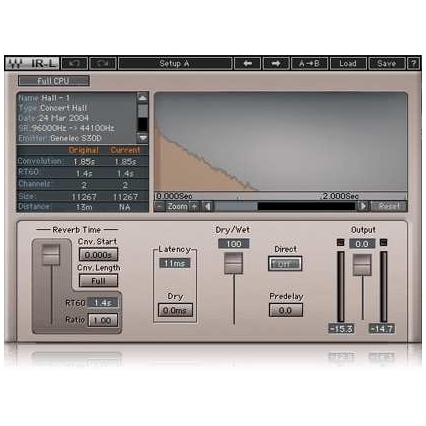Image resolution: width=426 pixels, height=426 pixels.
Task: Click the IR info panel up arrow
Action: [143, 98]
